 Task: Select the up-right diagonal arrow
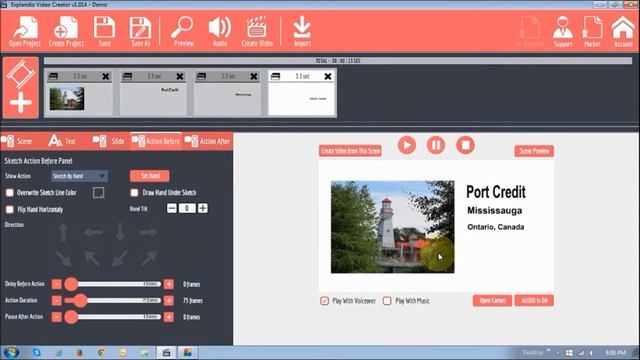(x=149, y=258)
